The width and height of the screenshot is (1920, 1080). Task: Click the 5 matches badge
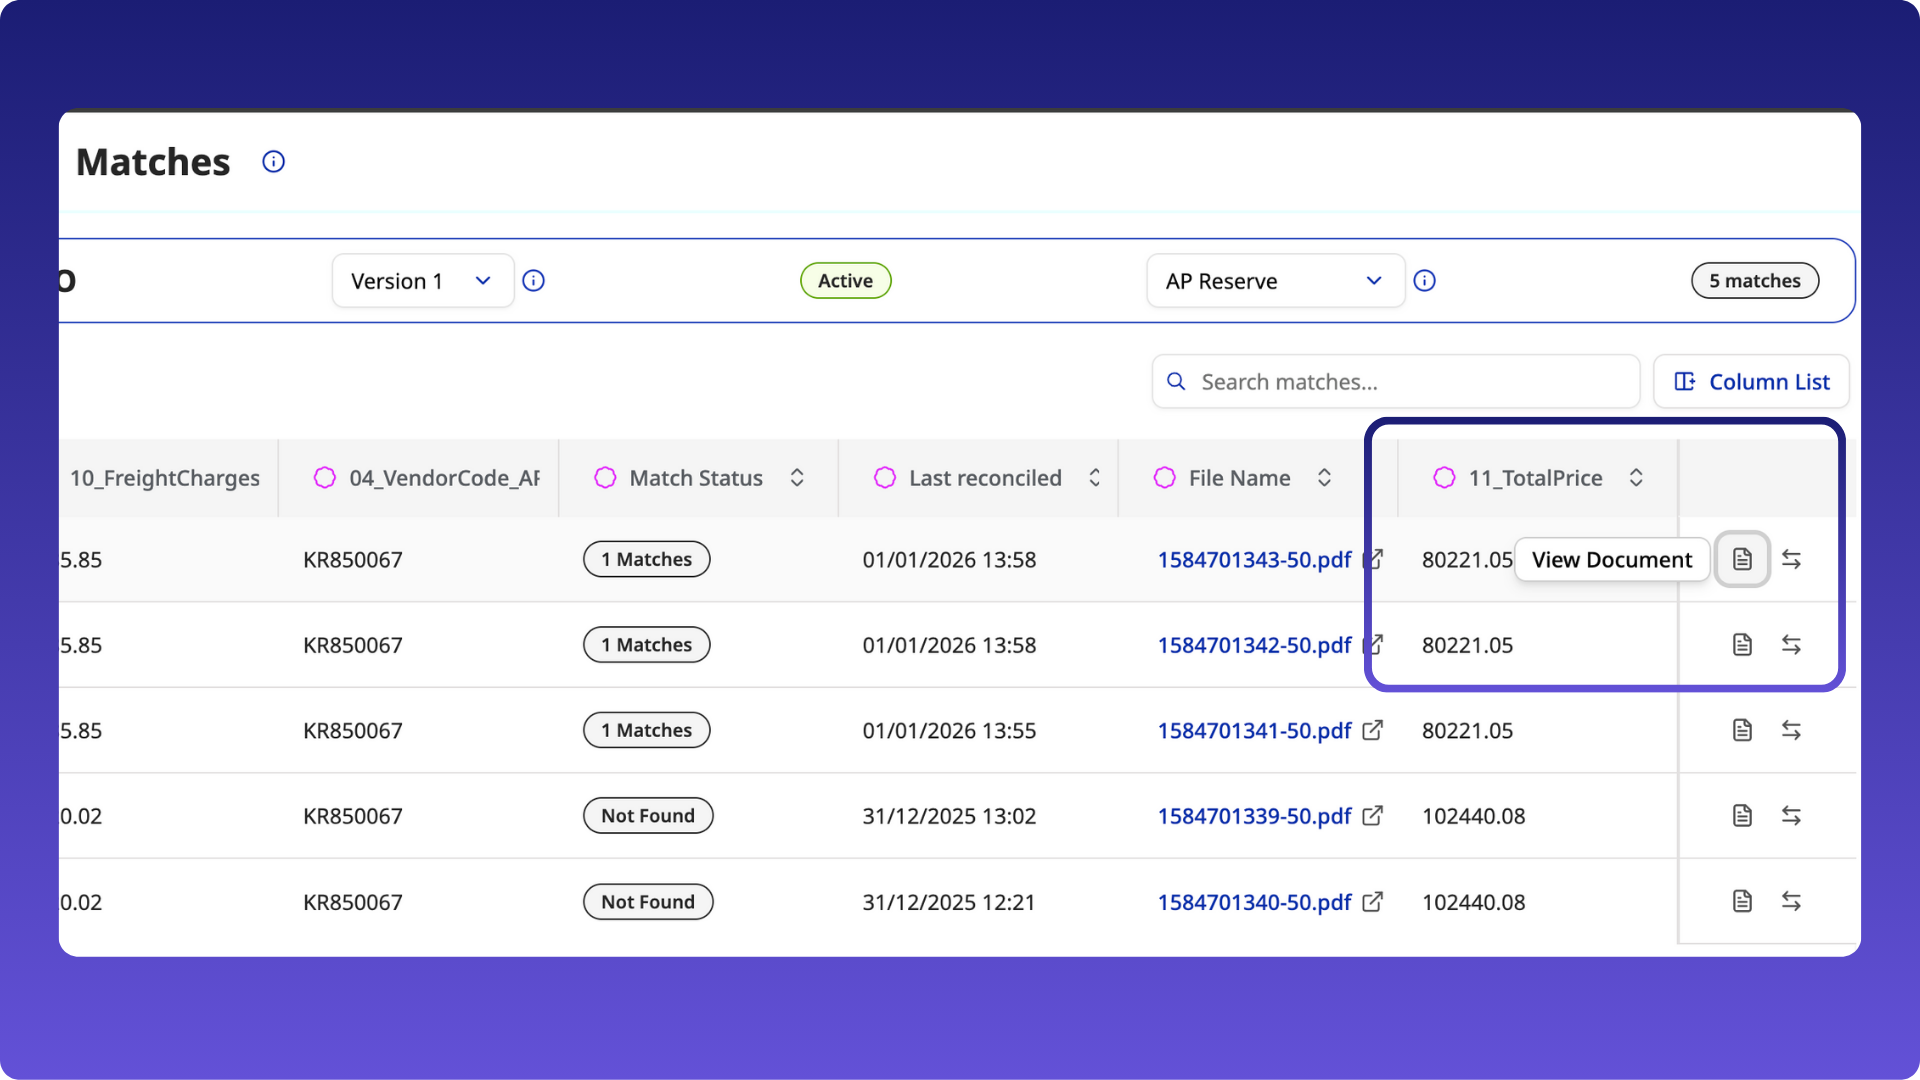(1754, 281)
